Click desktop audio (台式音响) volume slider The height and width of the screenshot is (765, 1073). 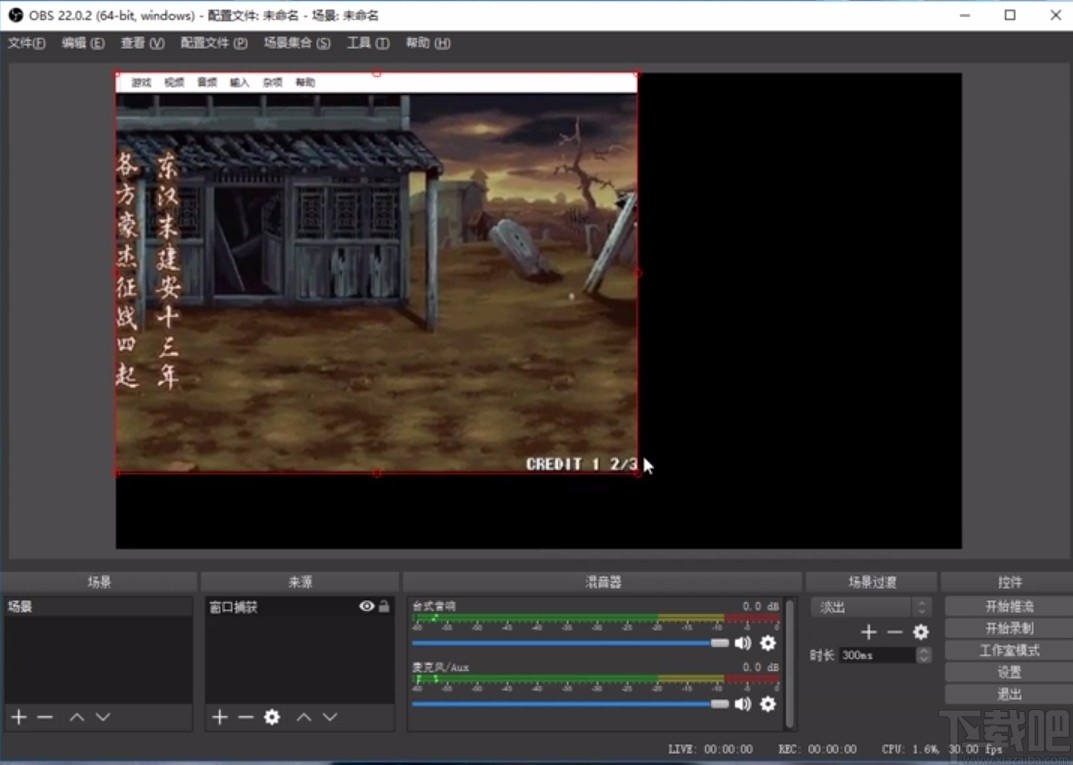pyautogui.click(x=570, y=643)
